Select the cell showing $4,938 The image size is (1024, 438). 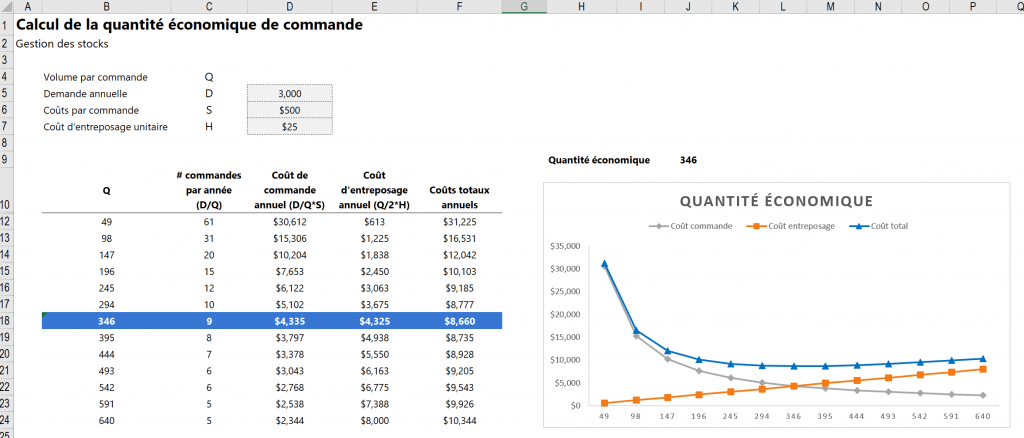click(374, 337)
